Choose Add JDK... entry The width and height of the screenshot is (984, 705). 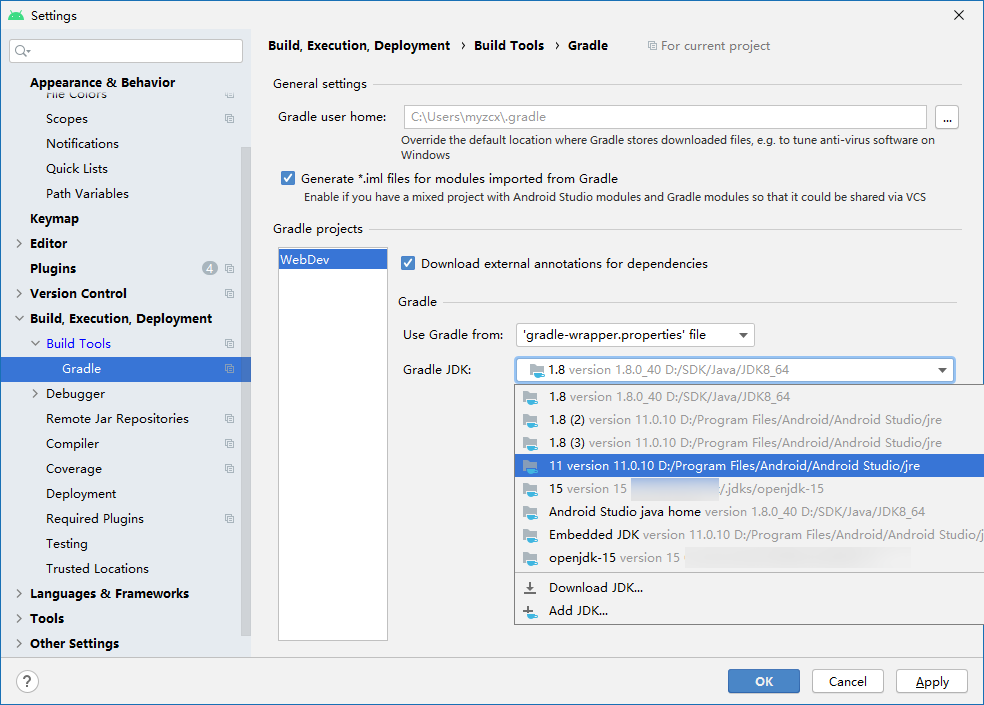(x=749, y=611)
